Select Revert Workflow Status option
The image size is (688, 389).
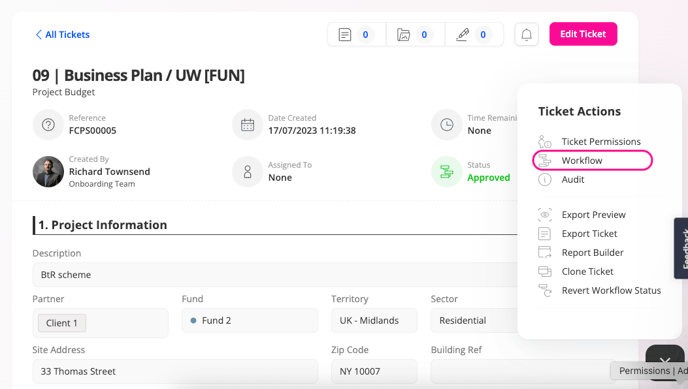[599, 290]
